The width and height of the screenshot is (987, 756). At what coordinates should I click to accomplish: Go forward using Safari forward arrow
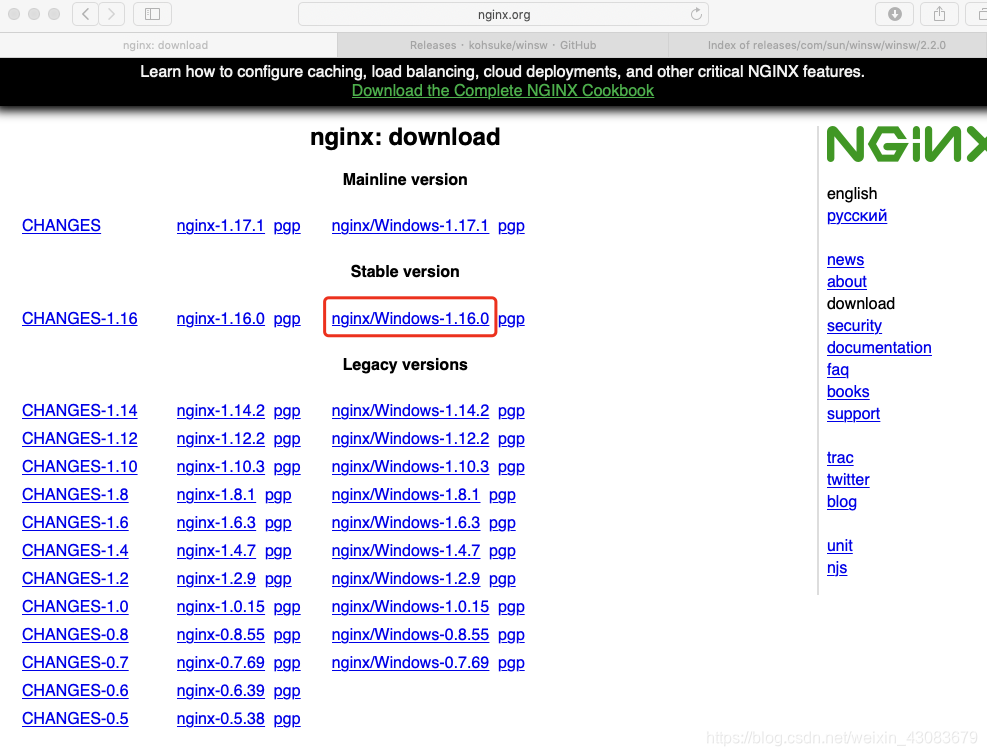tap(111, 14)
